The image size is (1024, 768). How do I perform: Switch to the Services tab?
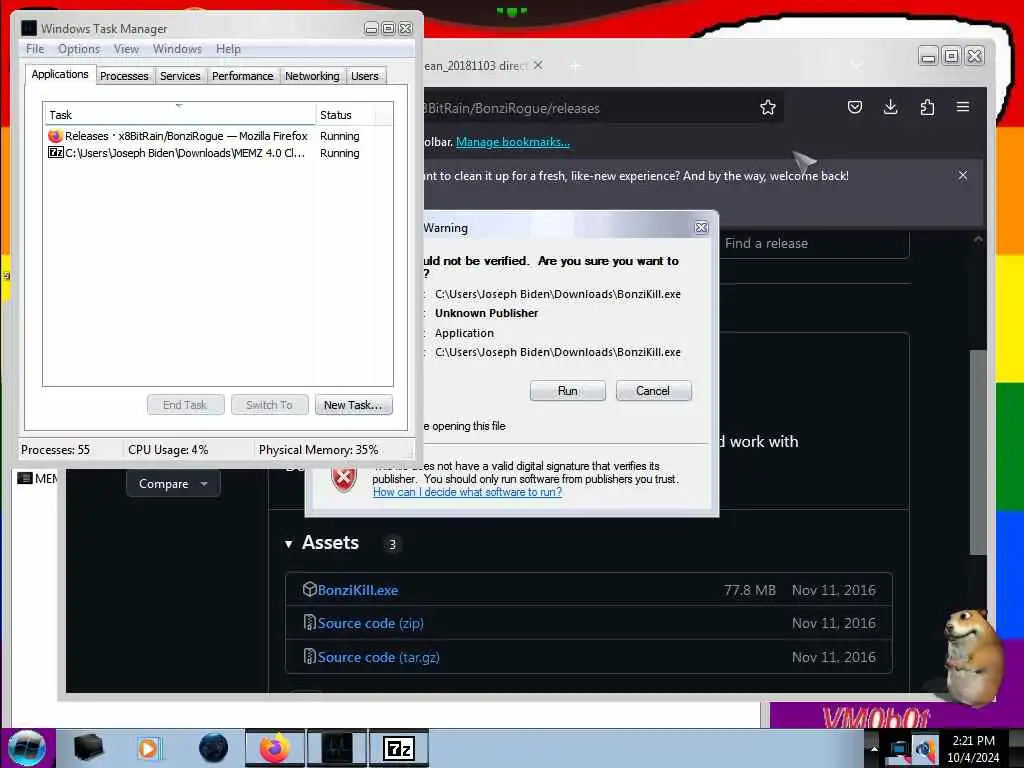180,76
